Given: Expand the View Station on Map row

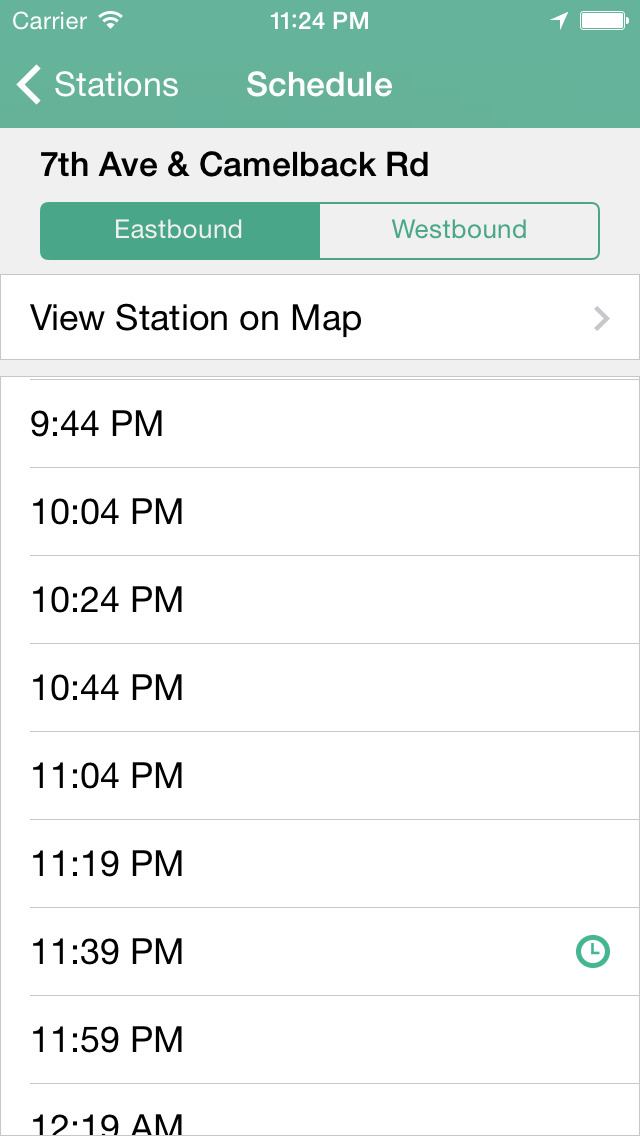Looking at the screenshot, I should coord(320,318).
